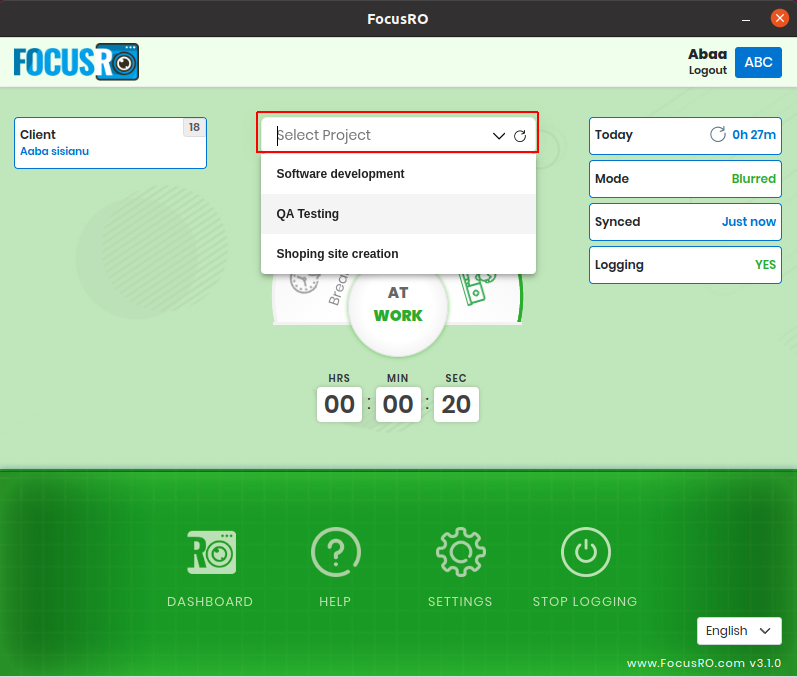Click the Today 0h 27m value
The height and width of the screenshot is (677, 797).
click(x=754, y=135)
